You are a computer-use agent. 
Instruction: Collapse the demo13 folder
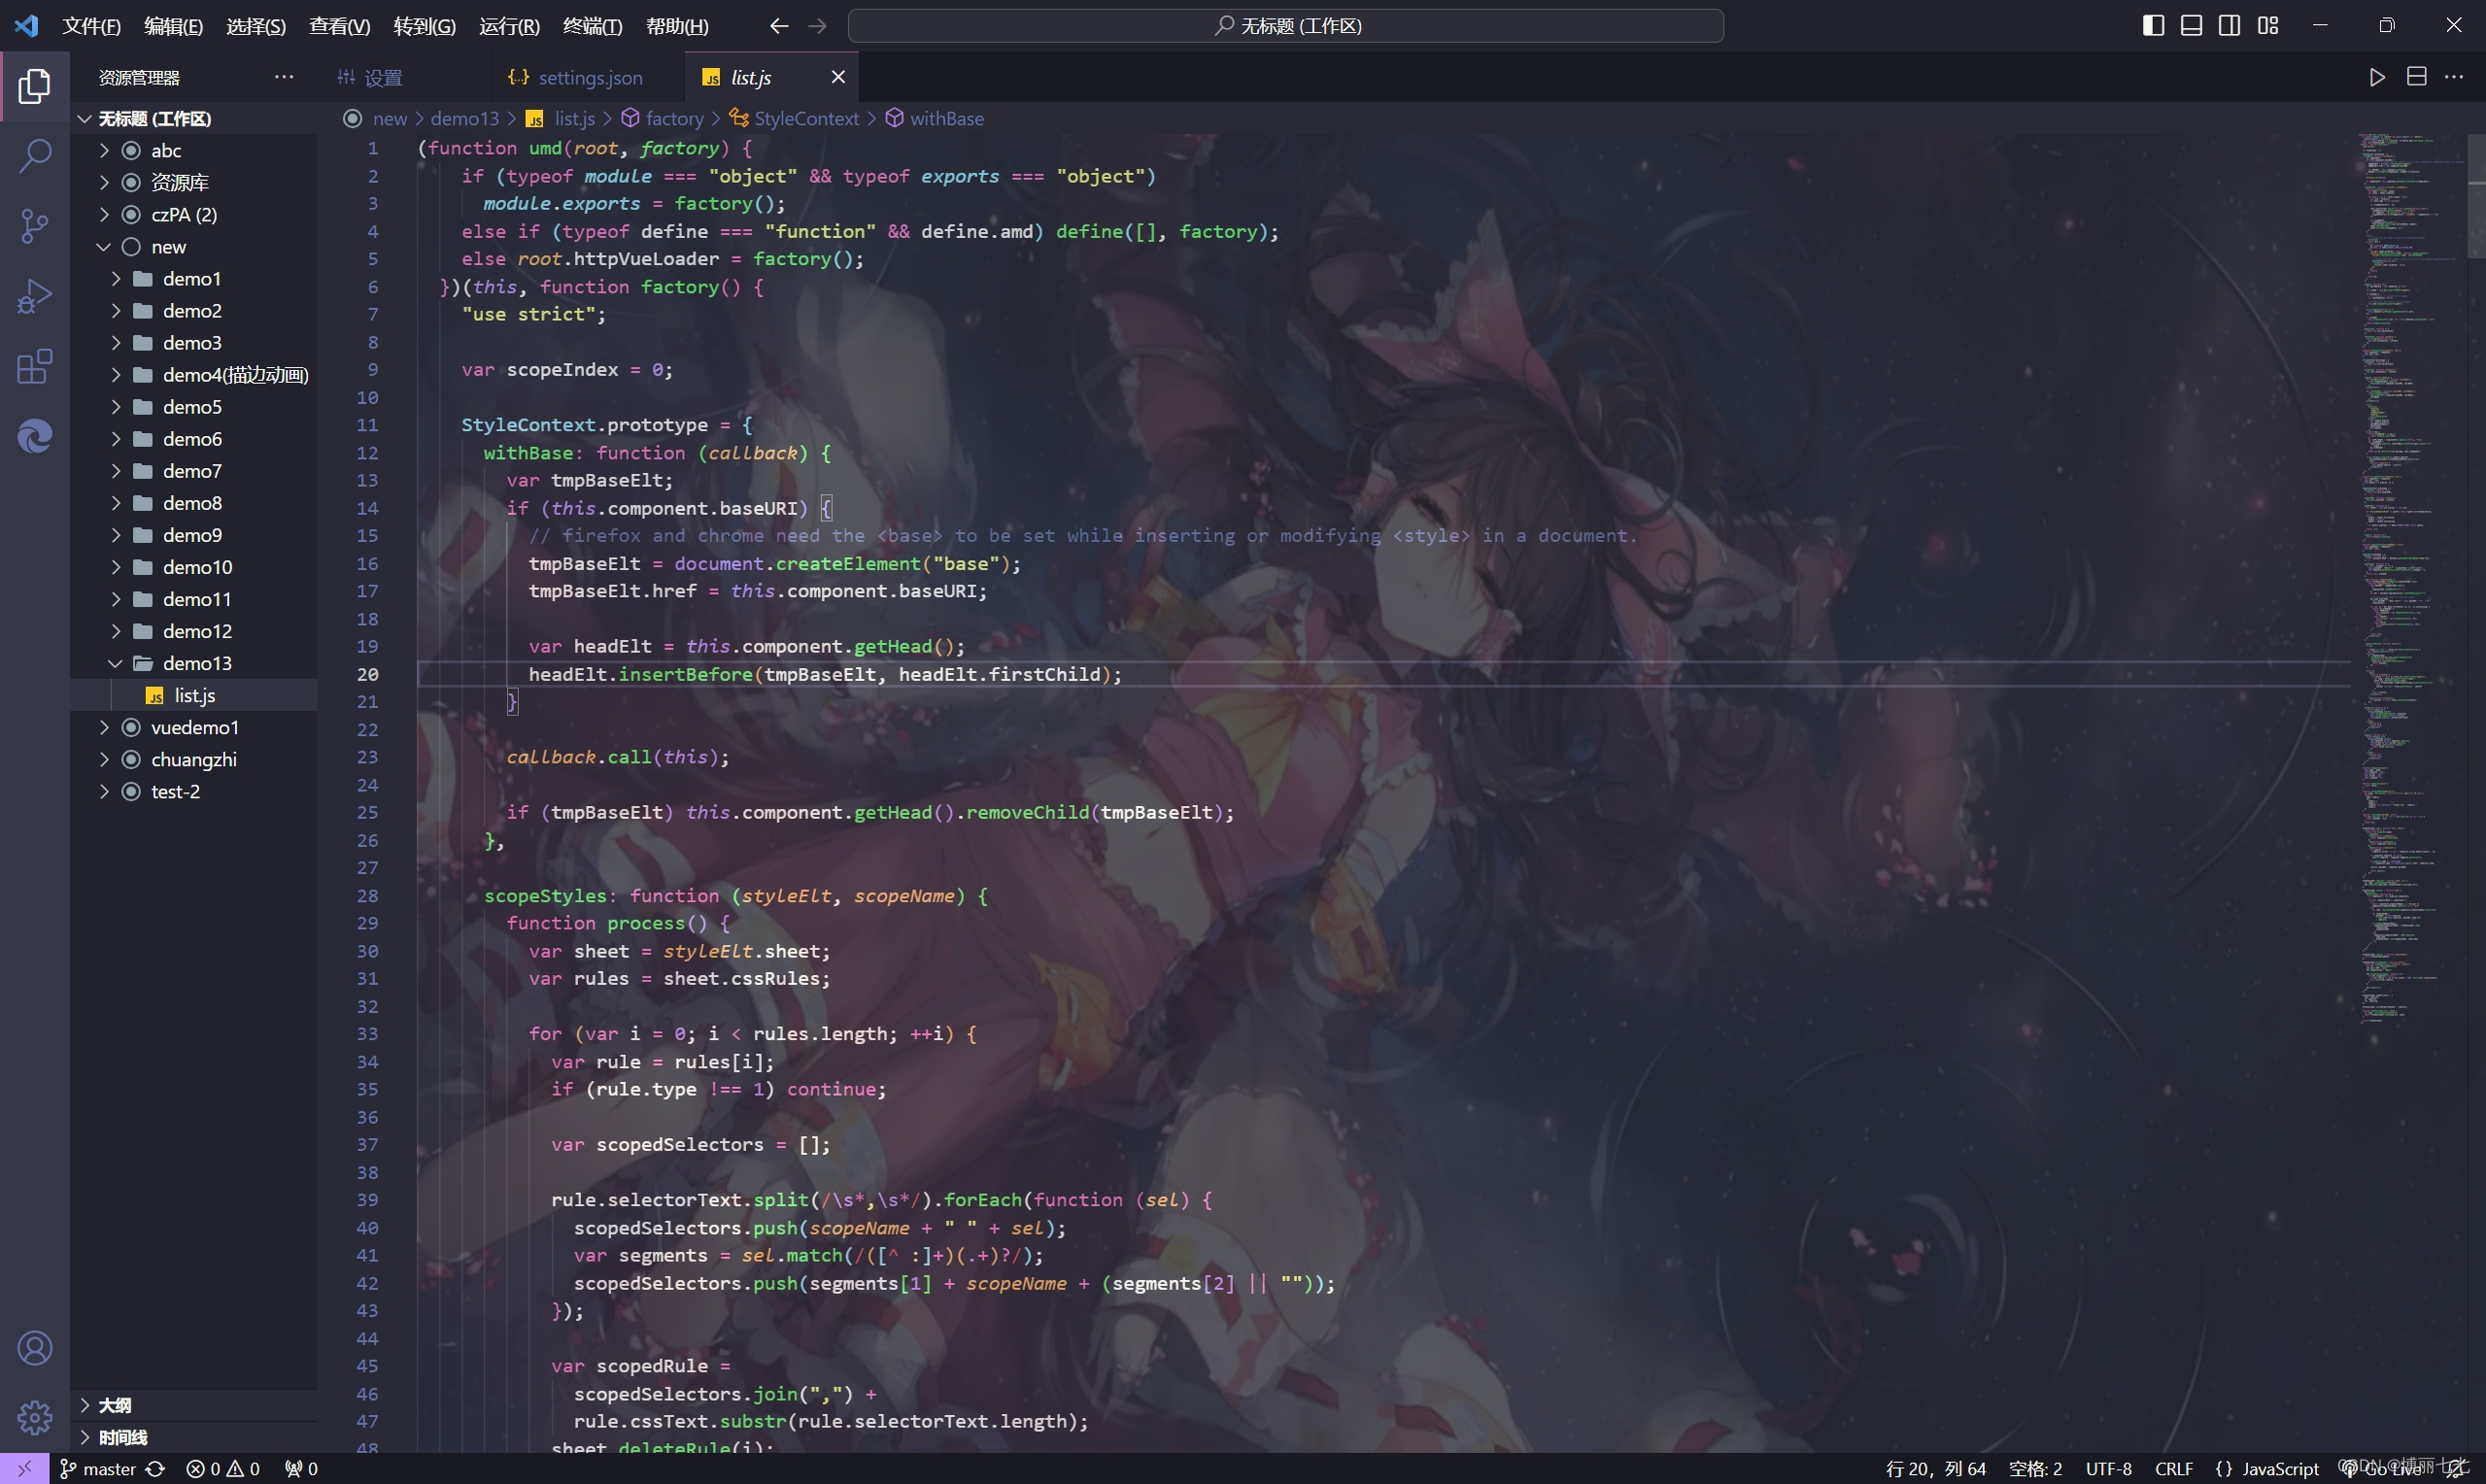[x=197, y=663]
